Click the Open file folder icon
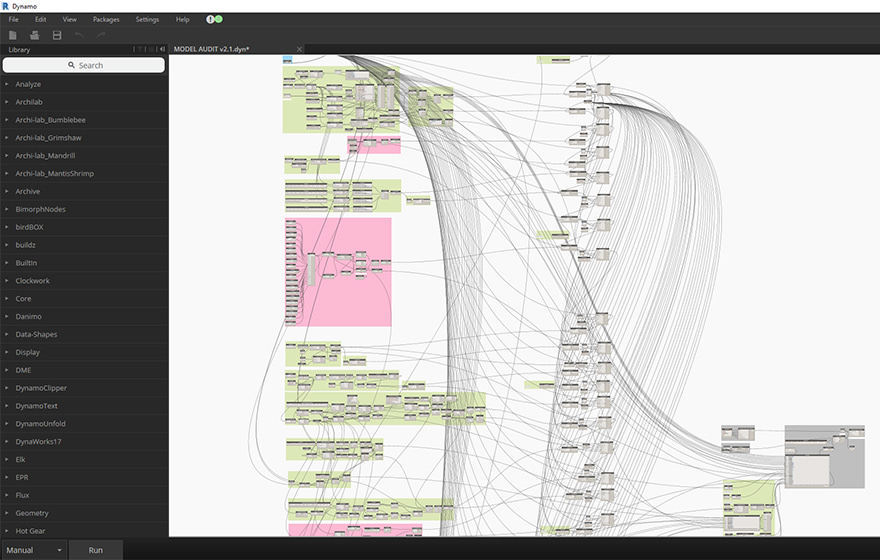The width and height of the screenshot is (880, 560). click(x=34, y=35)
